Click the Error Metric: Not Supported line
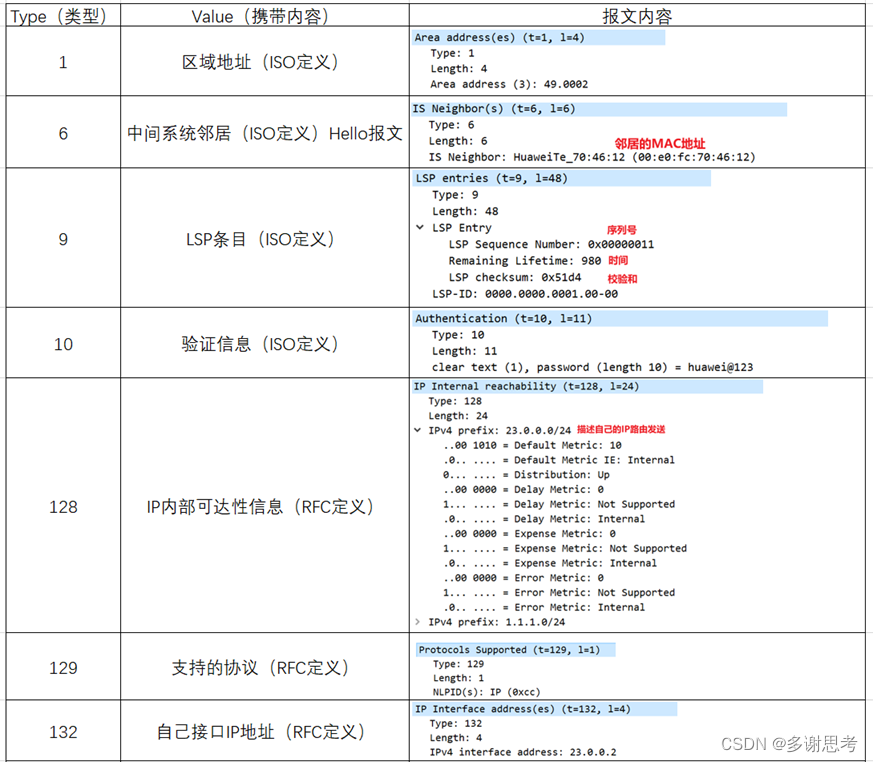Screen dimensions: 873x762 (559, 592)
